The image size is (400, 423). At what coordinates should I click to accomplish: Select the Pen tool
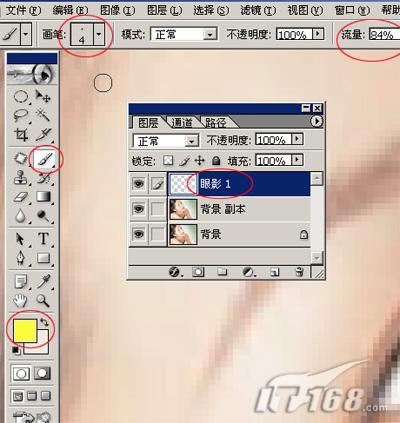[21, 258]
